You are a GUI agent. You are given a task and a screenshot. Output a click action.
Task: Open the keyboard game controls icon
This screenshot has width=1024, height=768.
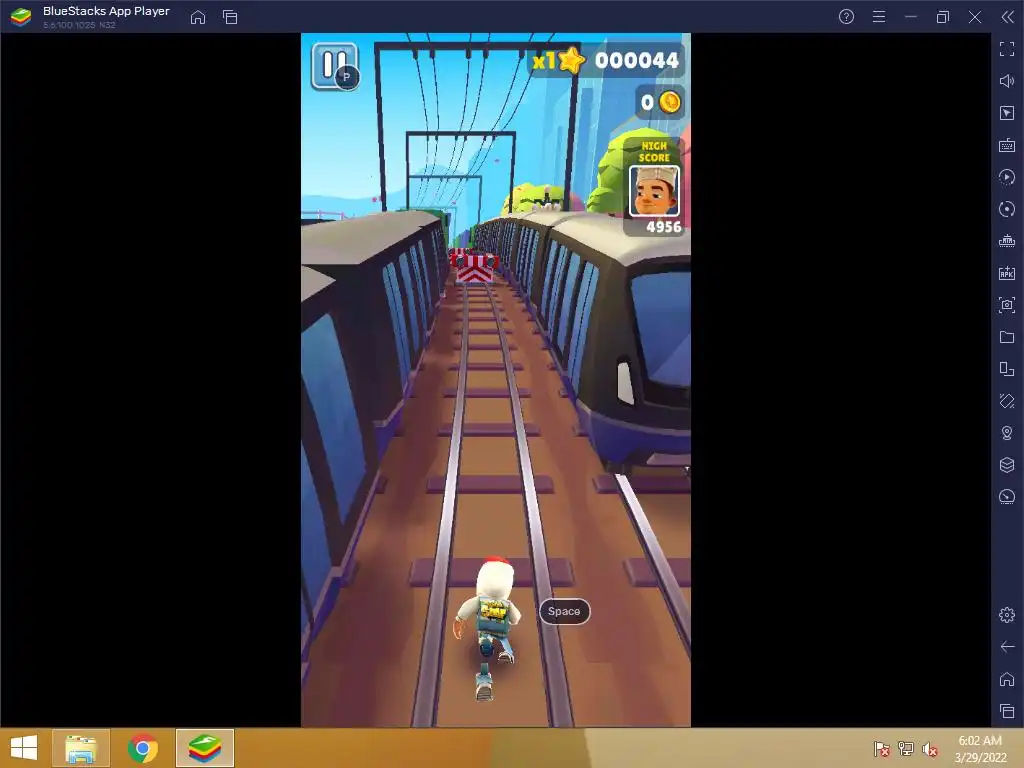point(1007,145)
